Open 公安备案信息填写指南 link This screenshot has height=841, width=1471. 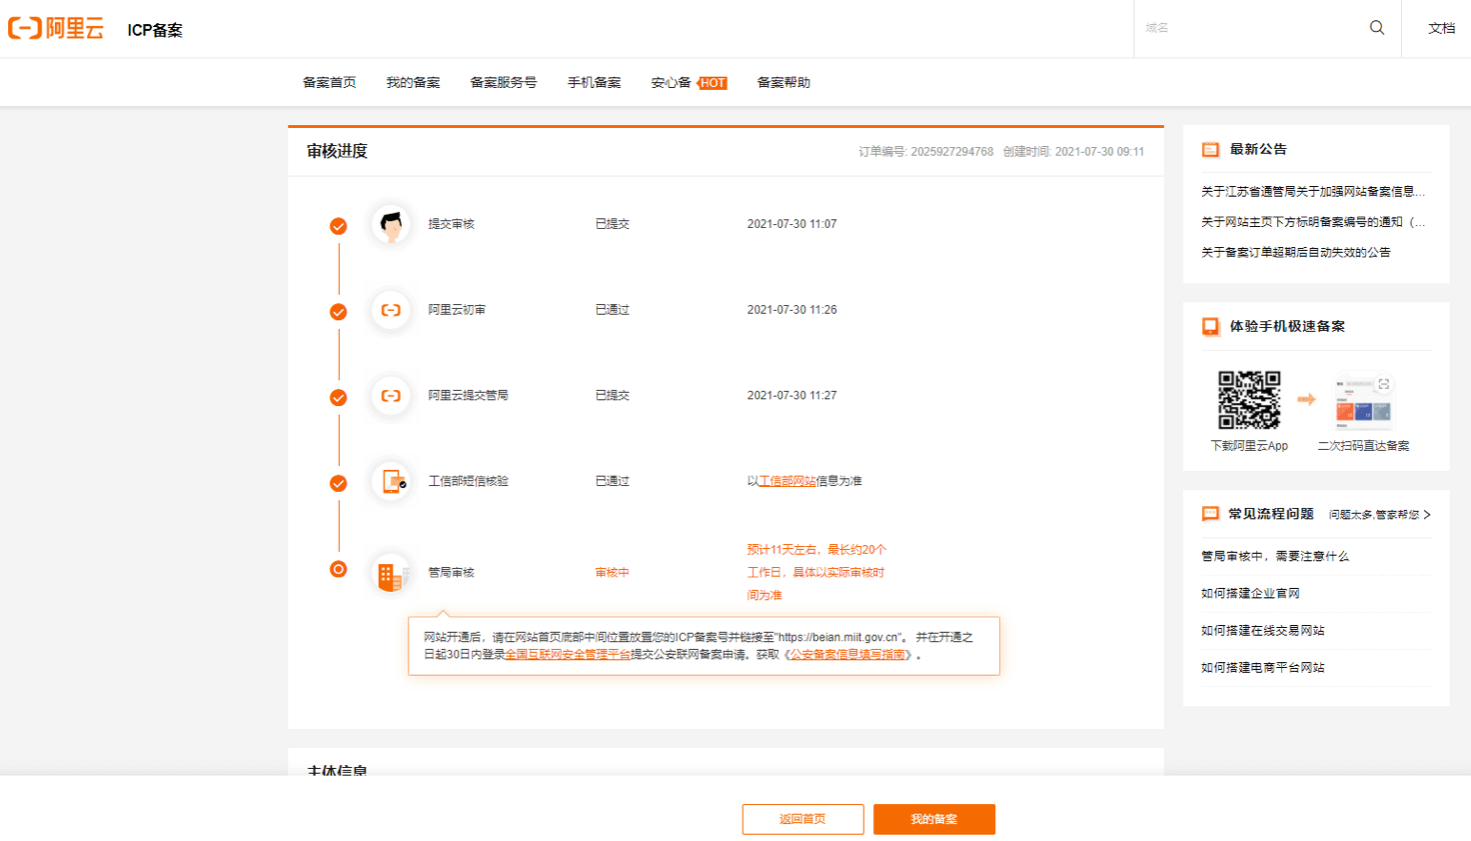(x=847, y=655)
